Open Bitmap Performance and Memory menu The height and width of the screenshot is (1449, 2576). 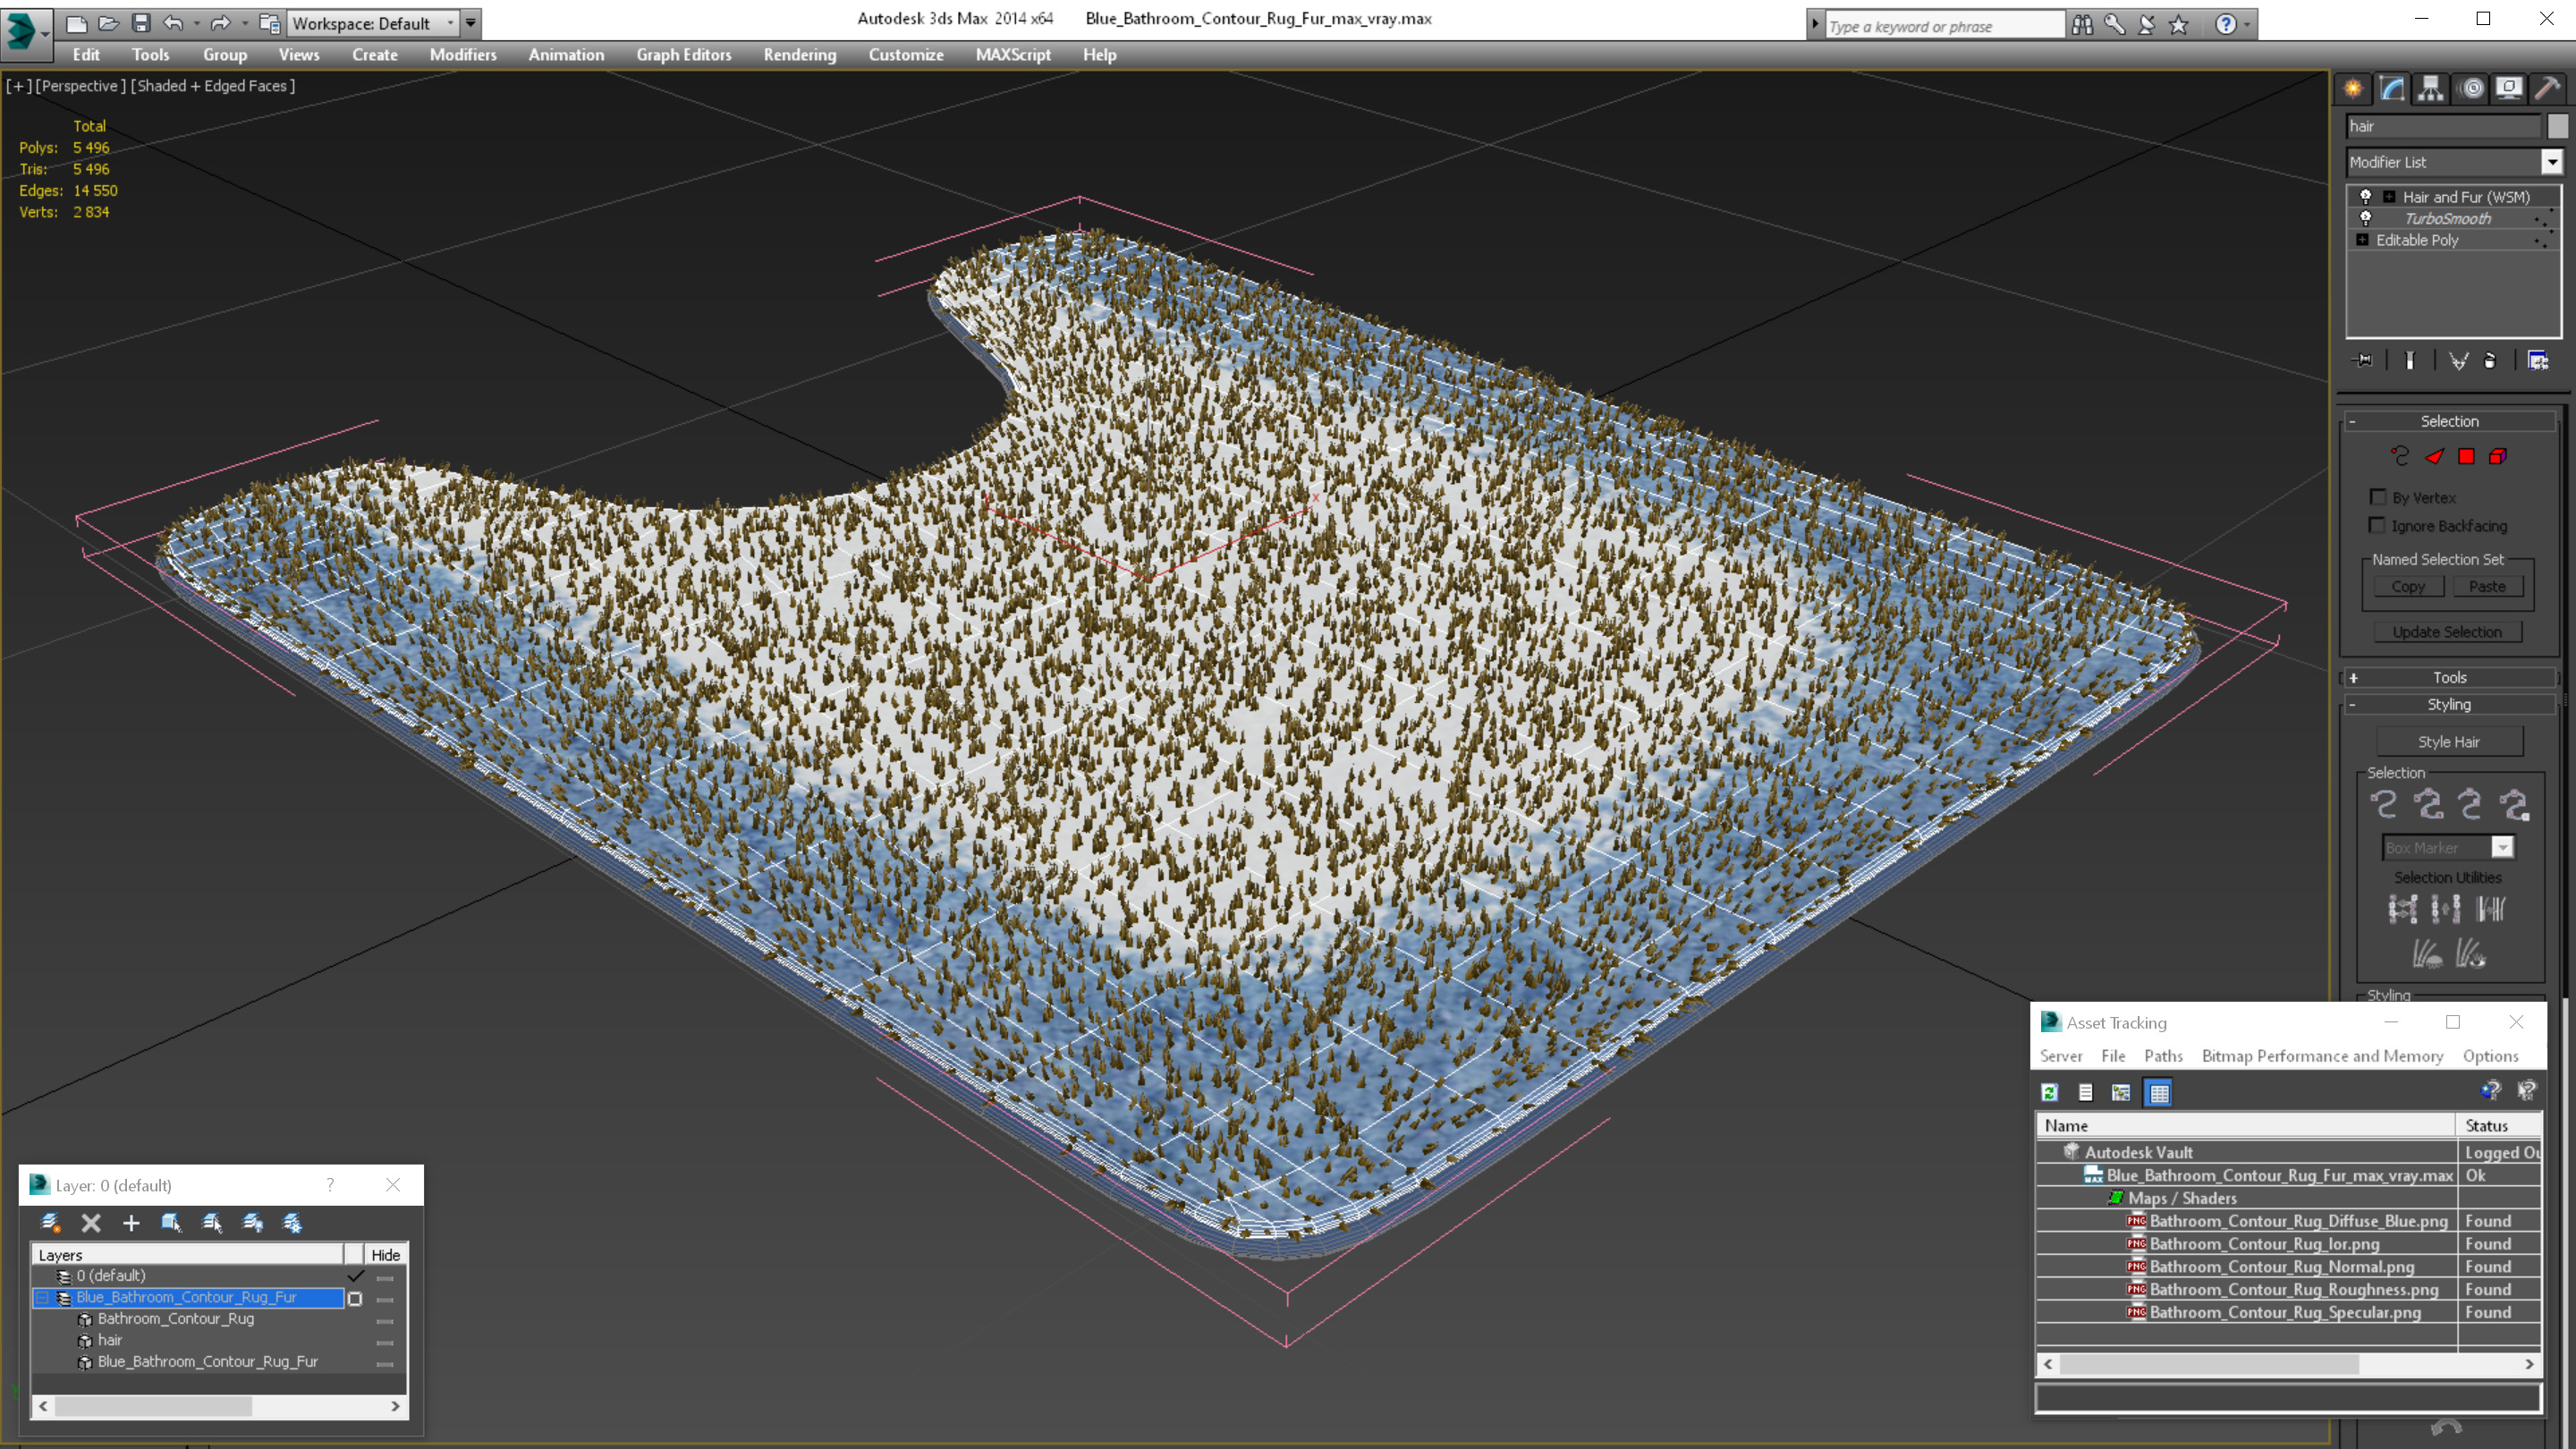[x=2322, y=1055]
